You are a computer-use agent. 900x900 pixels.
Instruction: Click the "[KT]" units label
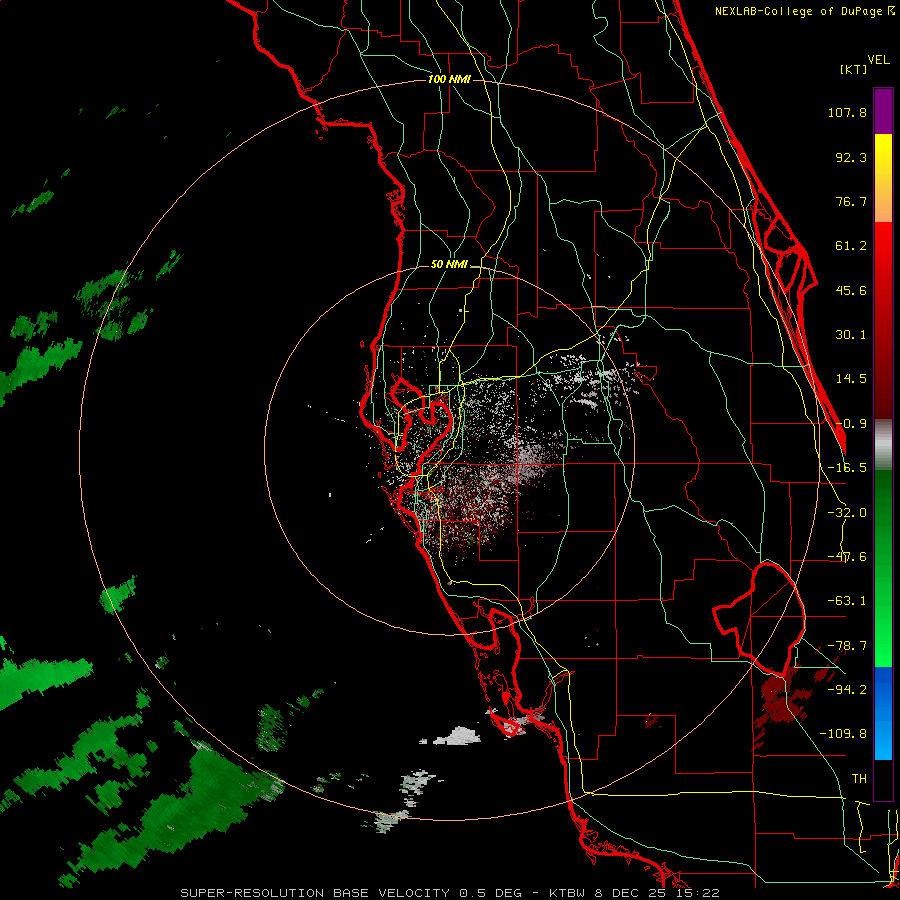853,69
